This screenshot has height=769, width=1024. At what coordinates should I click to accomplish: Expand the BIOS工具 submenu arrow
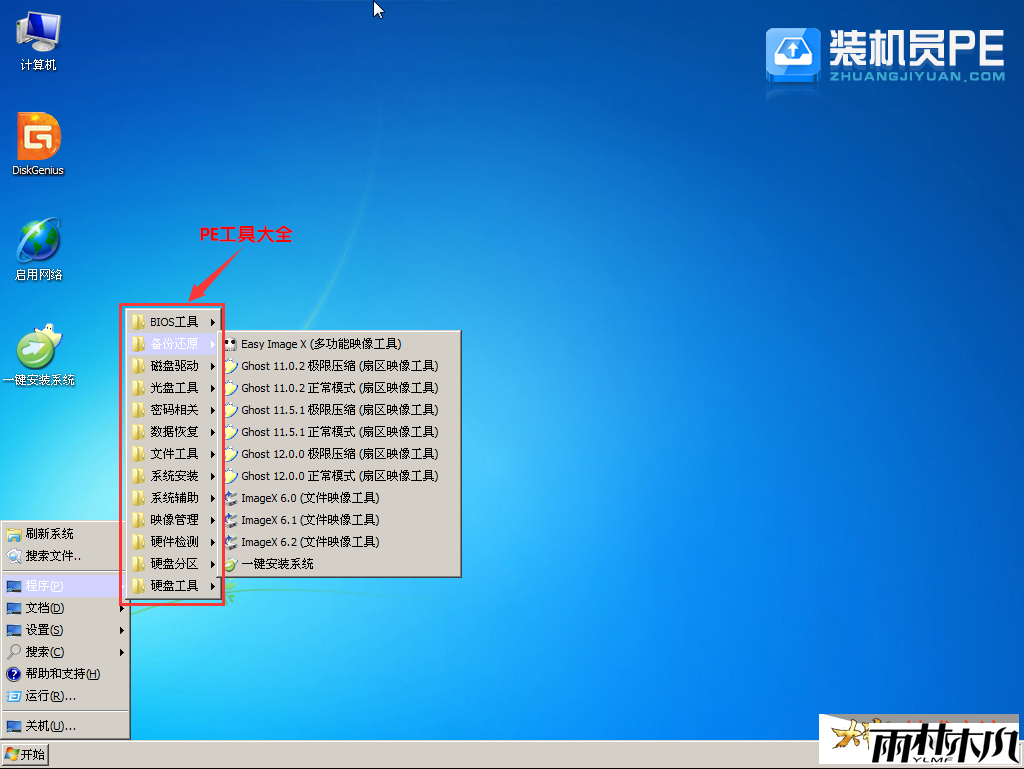point(213,322)
